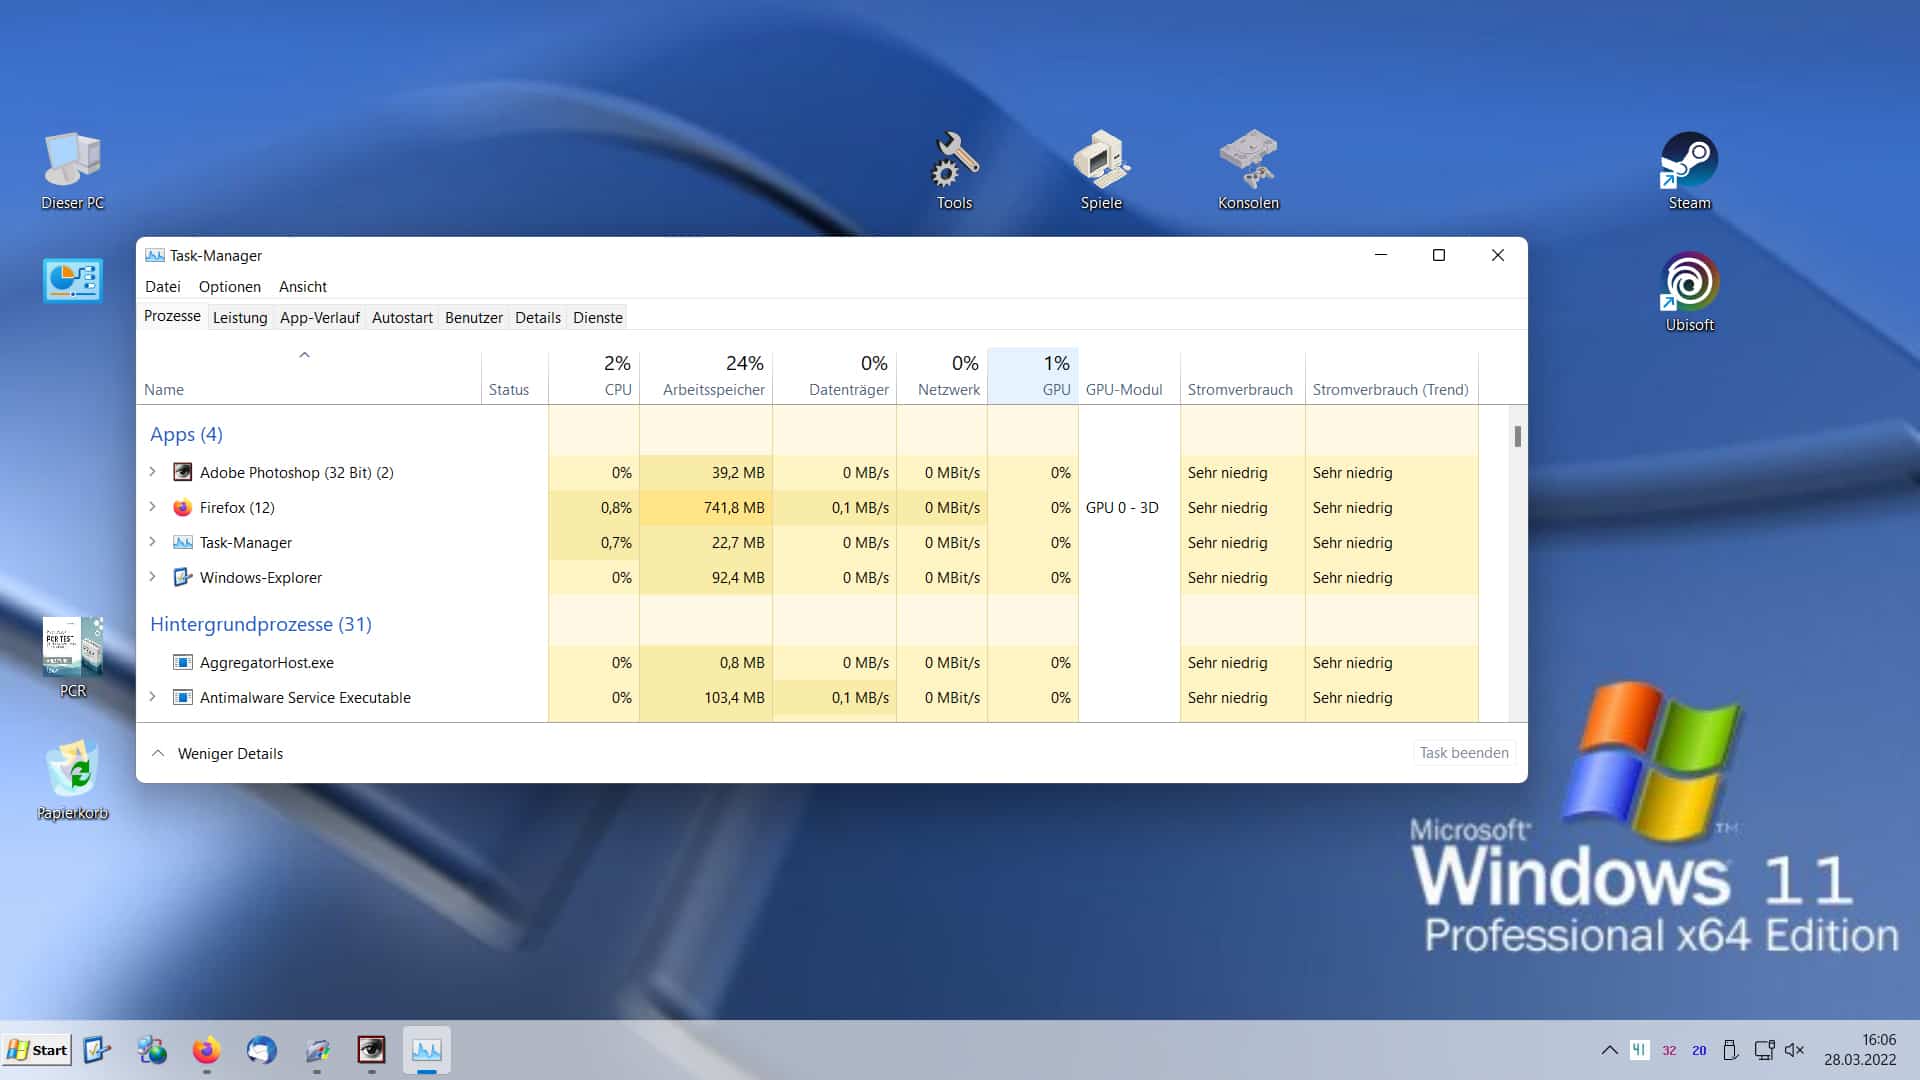Open the Datei menu
Viewport: 1920px width, 1080px height.
click(x=162, y=287)
